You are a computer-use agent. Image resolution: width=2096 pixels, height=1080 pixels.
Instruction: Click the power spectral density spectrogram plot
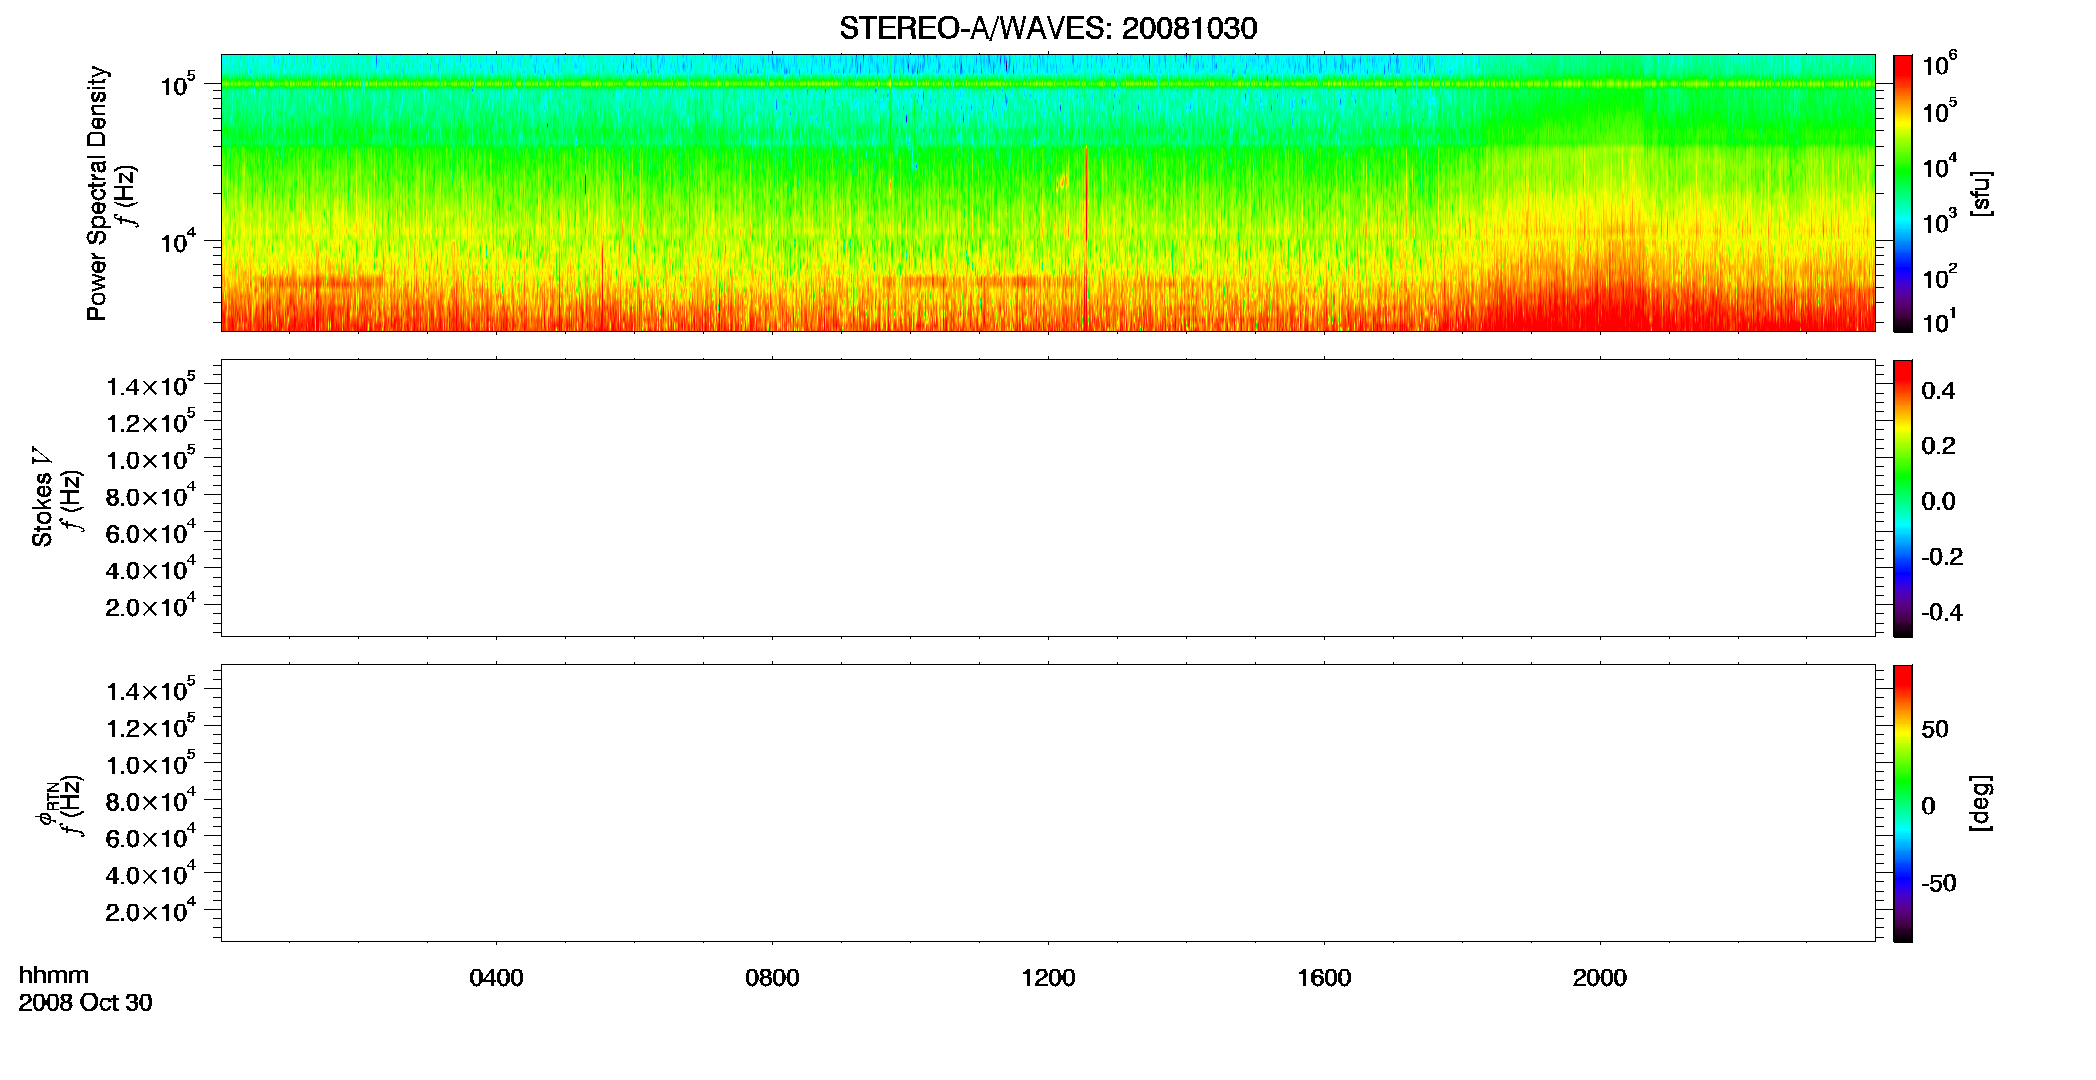pyautogui.click(x=1048, y=193)
